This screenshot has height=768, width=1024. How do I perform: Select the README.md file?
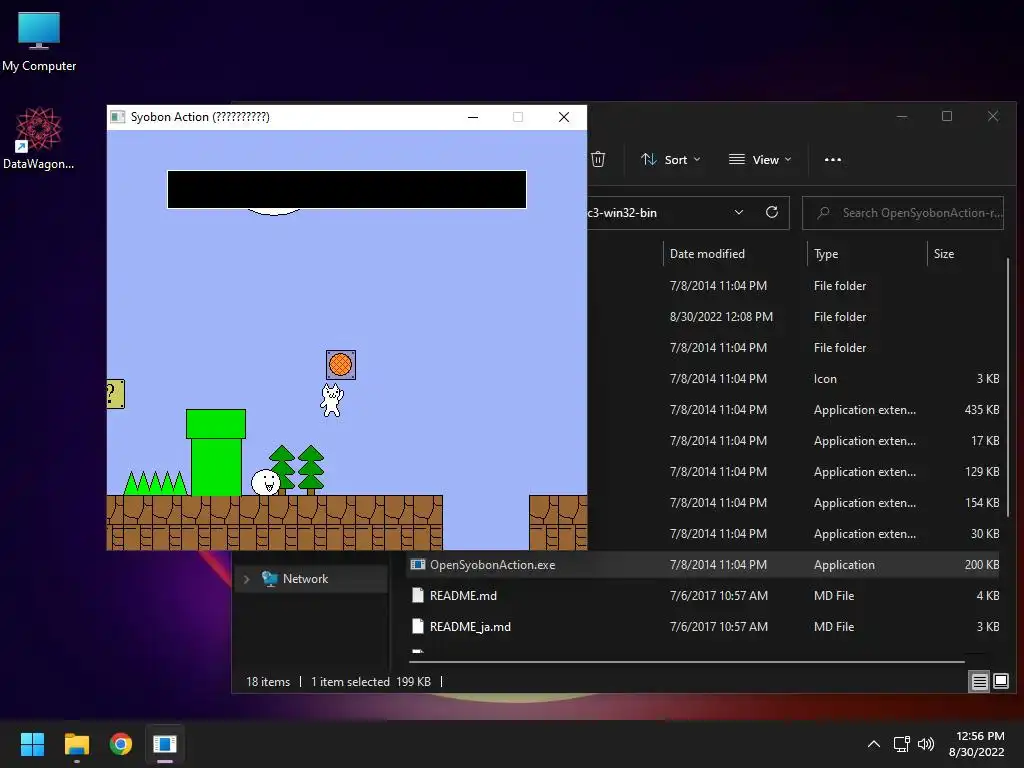click(704, 596)
